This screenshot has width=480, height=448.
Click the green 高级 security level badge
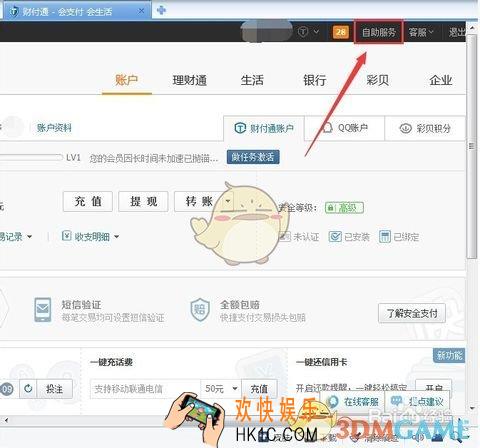click(344, 208)
